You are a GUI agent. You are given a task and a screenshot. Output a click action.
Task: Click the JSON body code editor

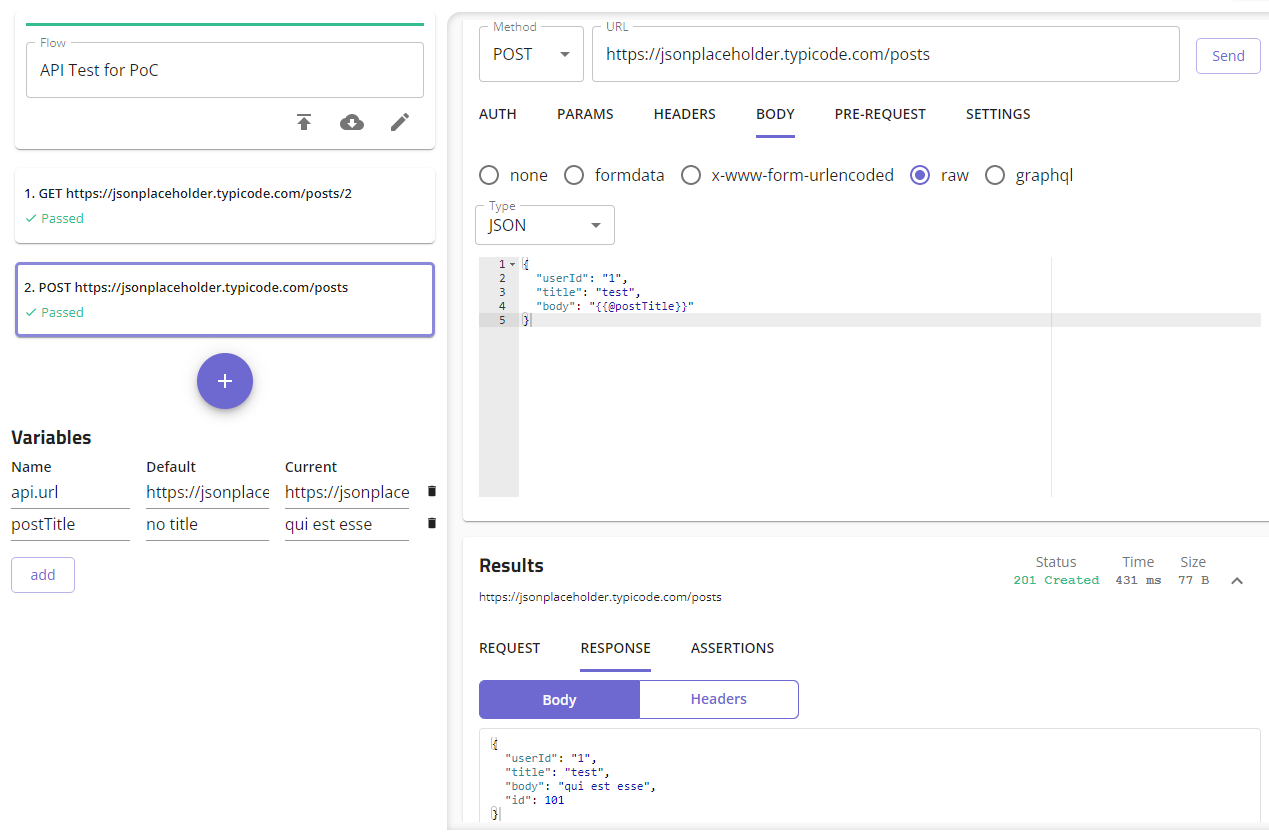(870, 376)
